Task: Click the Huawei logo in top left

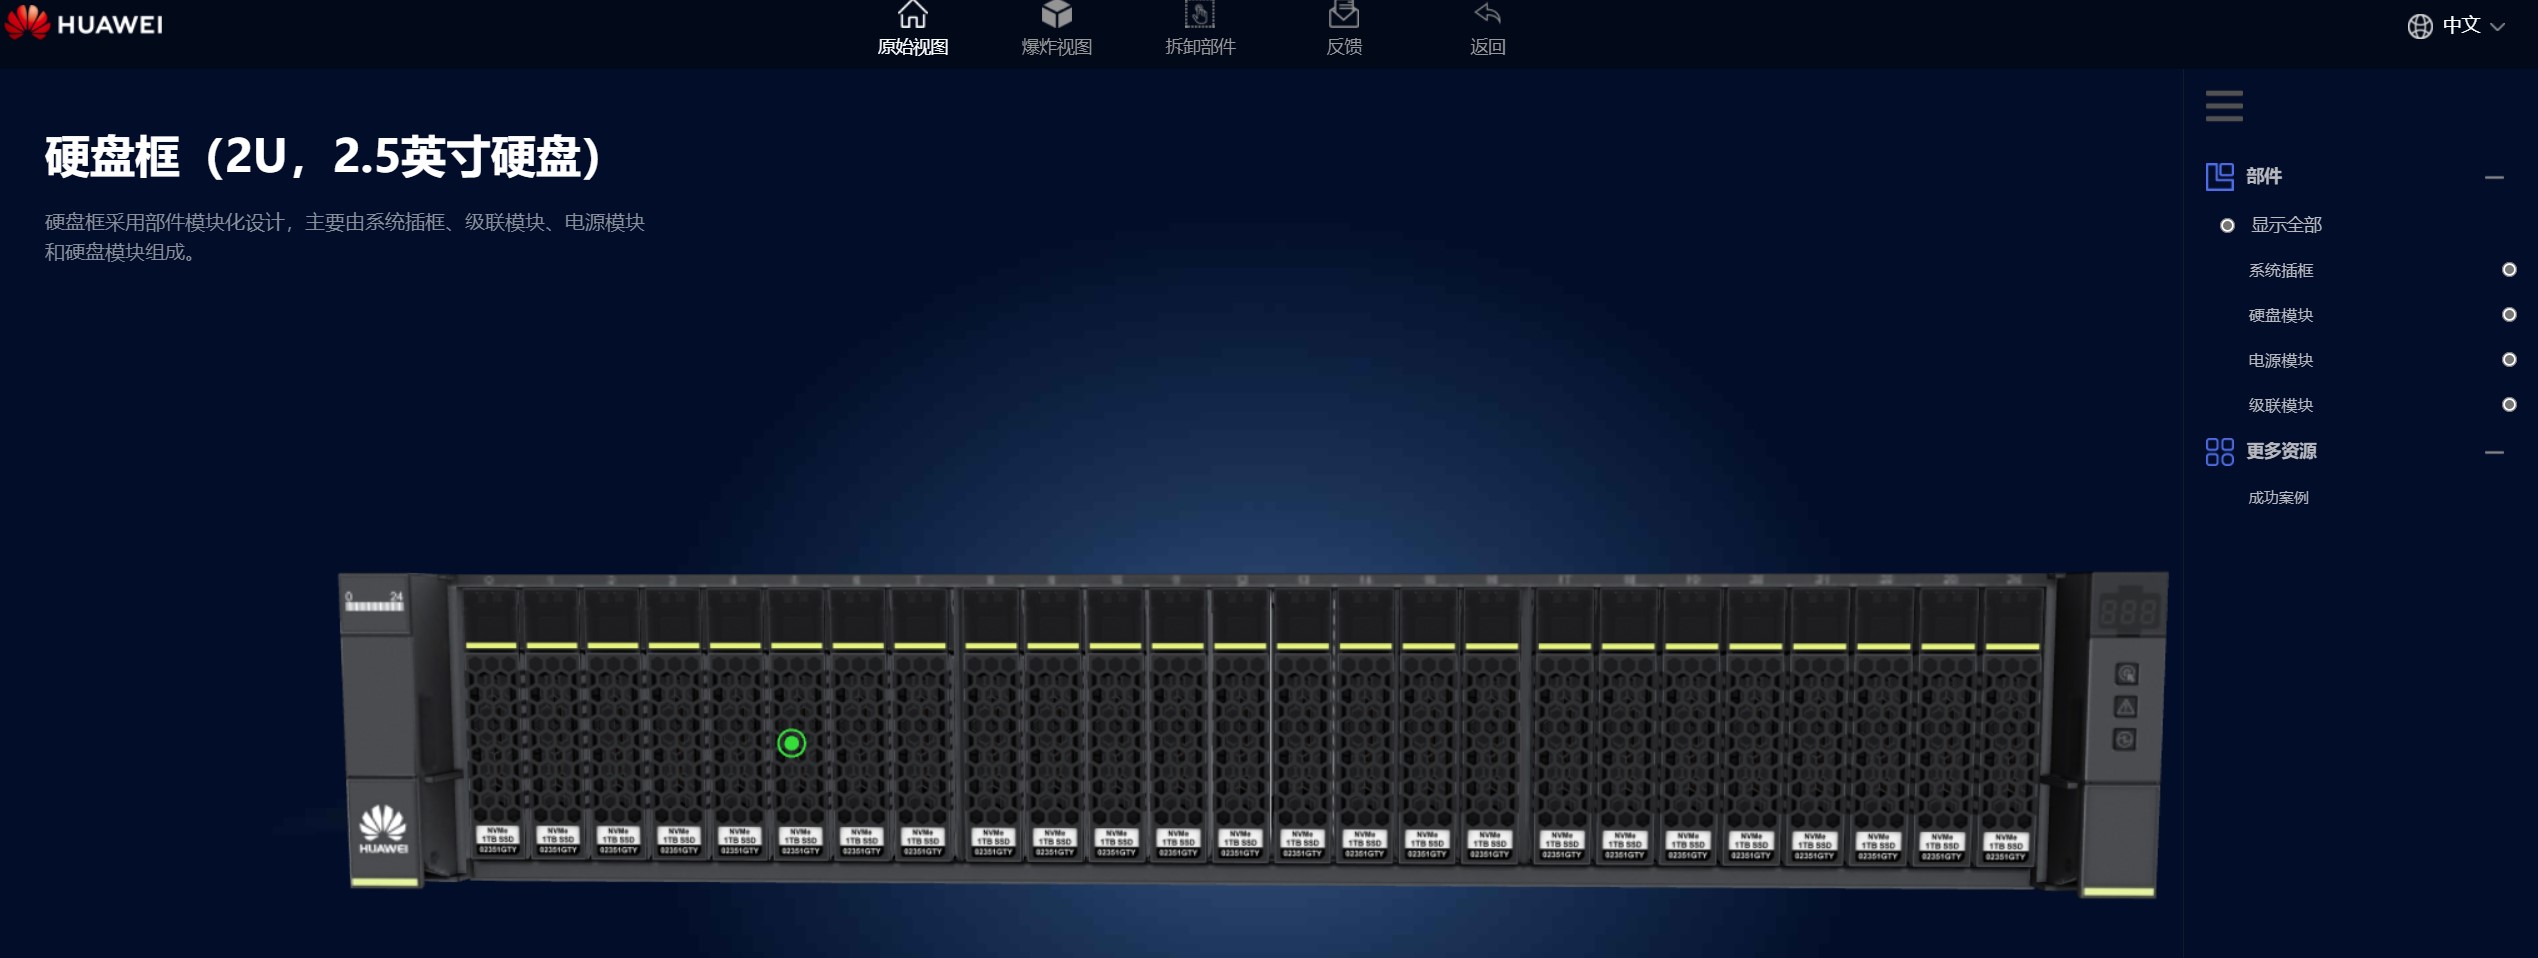Action: click(84, 23)
